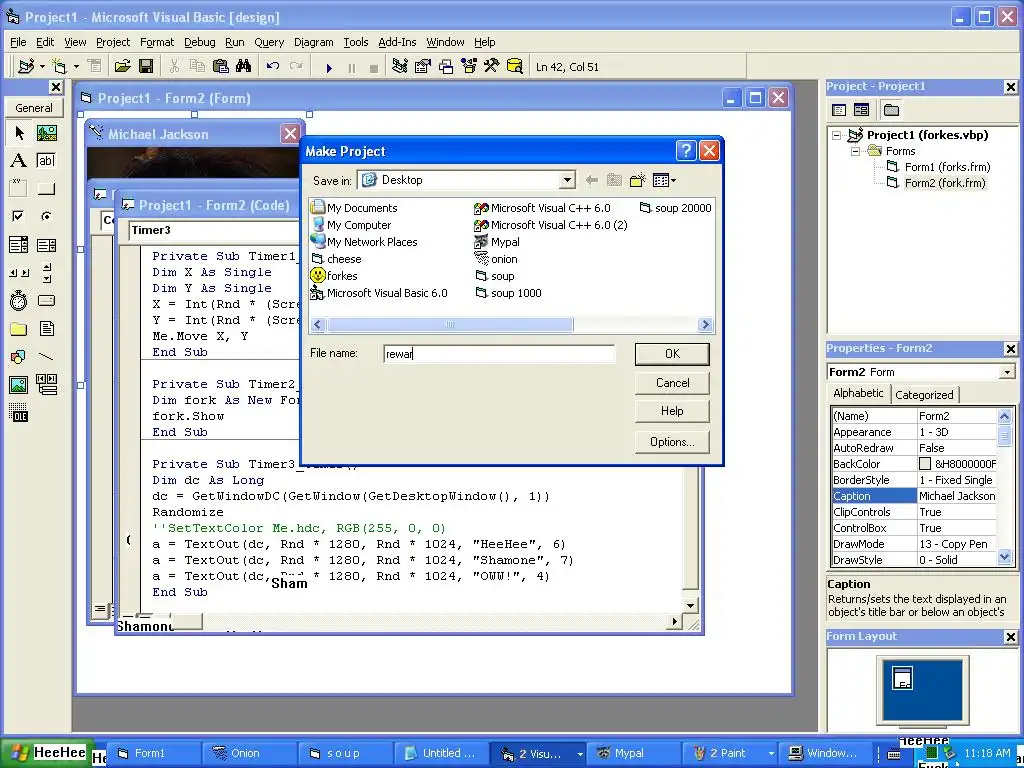Select the TextBox tool in the toolbox

[46, 161]
